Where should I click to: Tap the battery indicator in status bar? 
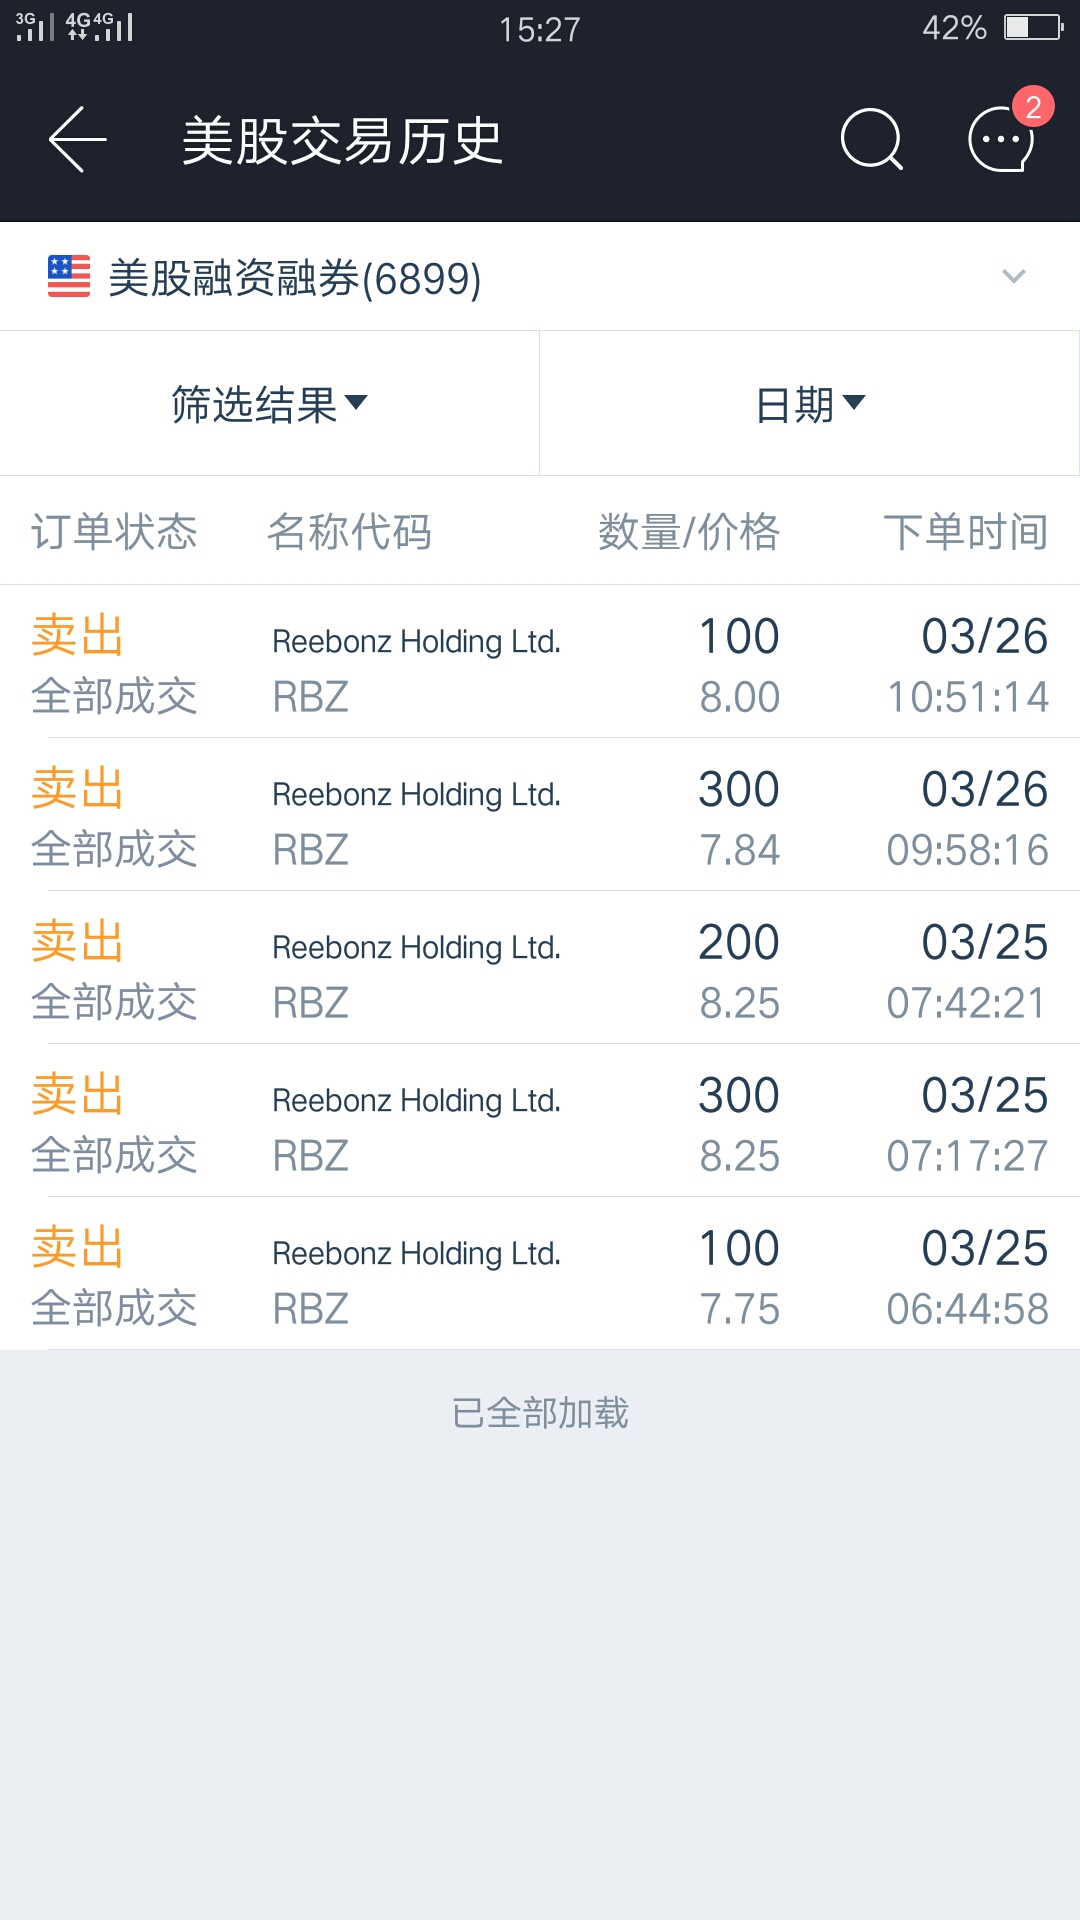[x=1032, y=27]
